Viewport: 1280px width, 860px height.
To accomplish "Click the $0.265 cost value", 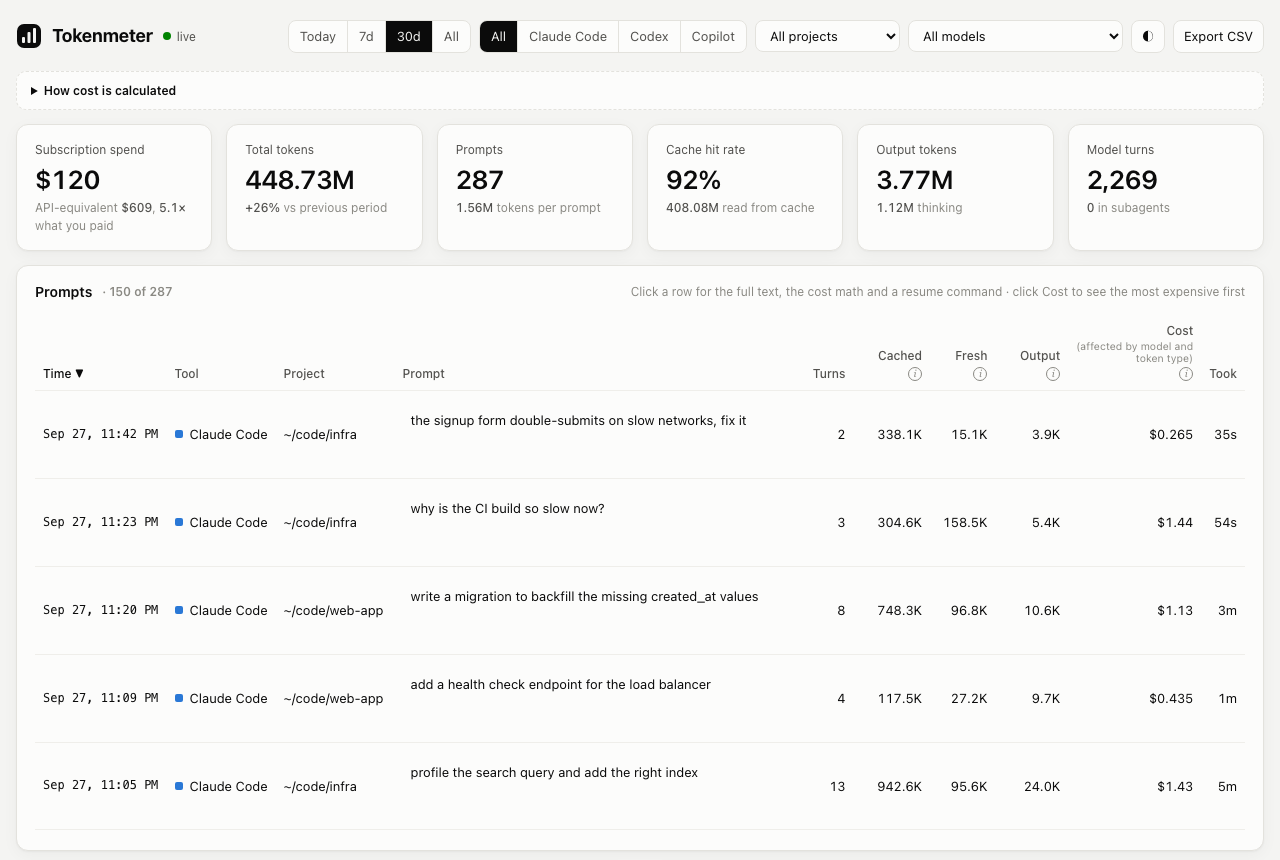I will click(x=1171, y=435).
